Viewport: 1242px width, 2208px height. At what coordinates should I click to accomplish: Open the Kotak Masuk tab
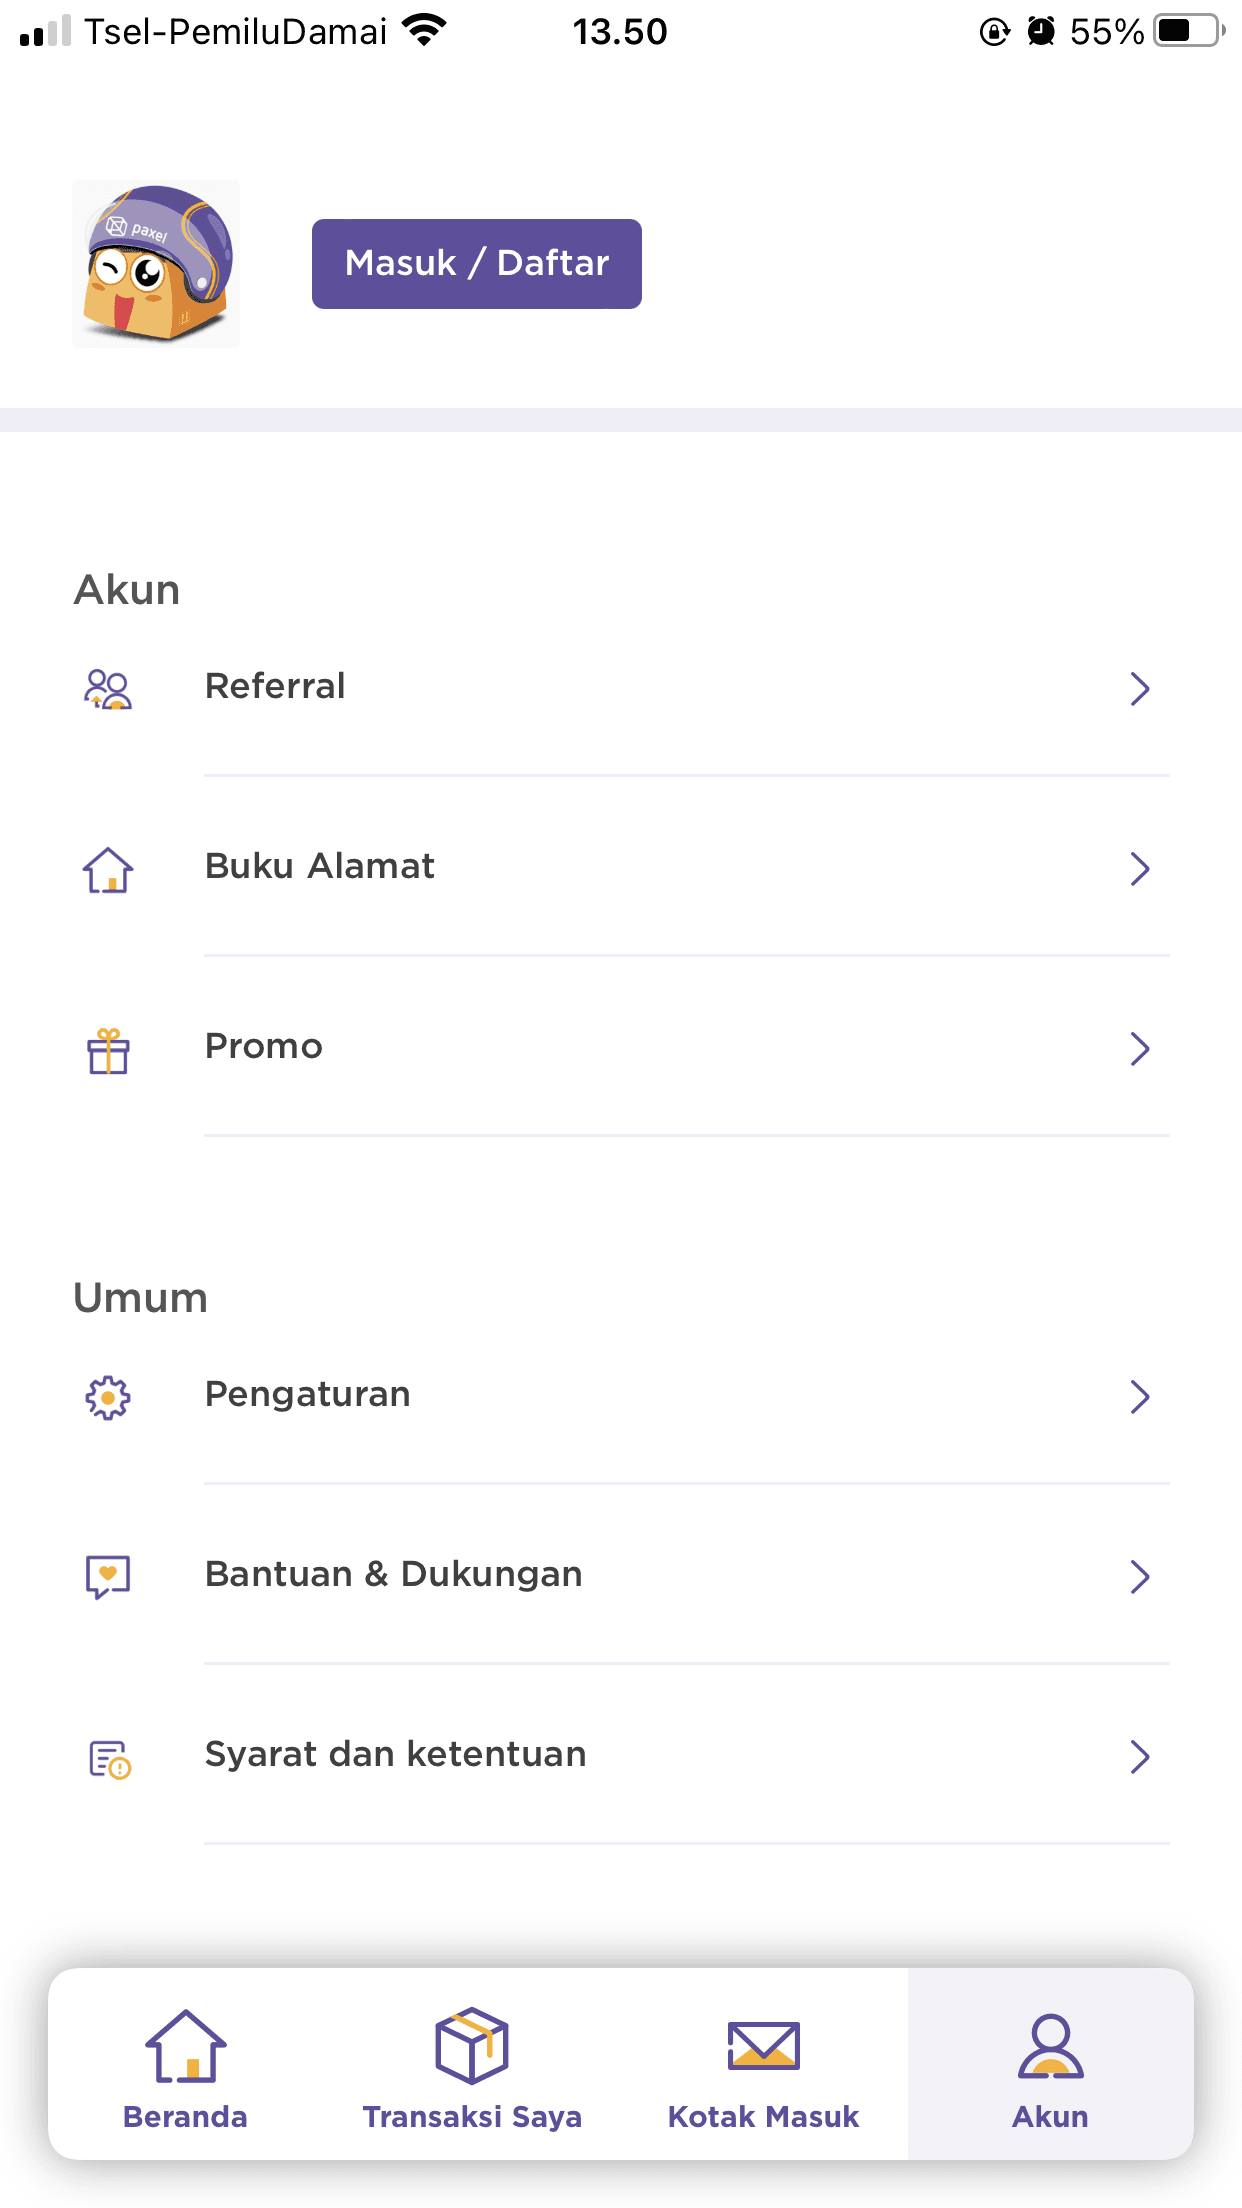764,2068
